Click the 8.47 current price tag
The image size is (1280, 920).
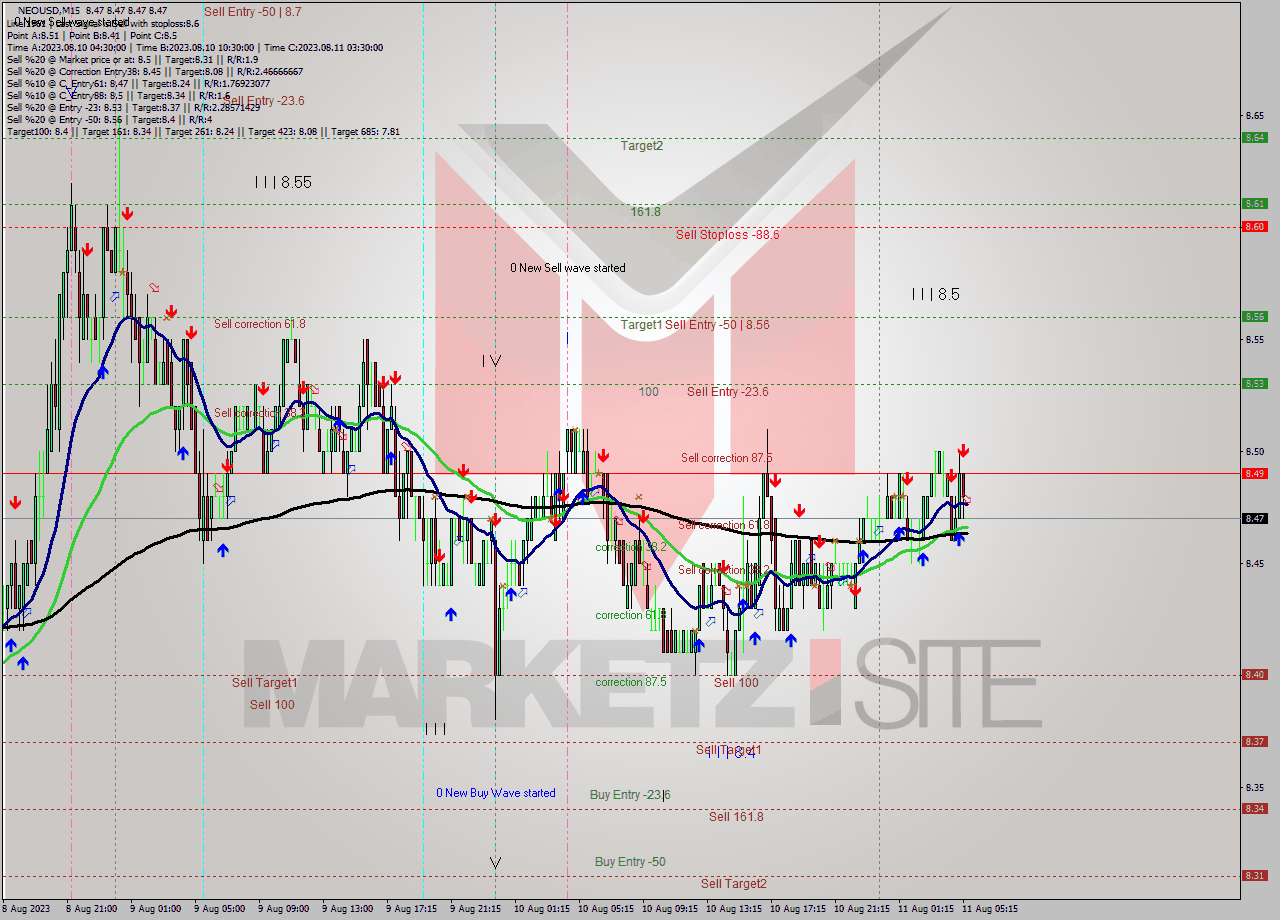[1255, 518]
